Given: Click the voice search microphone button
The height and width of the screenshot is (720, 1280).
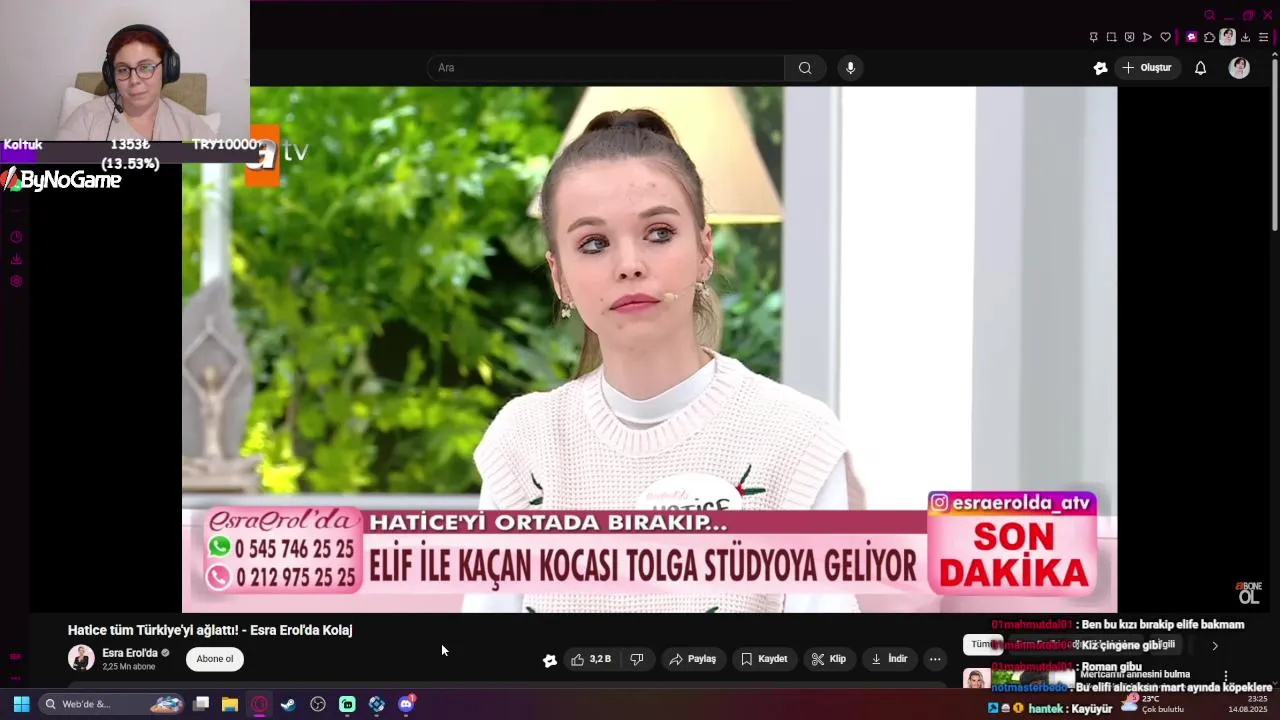Looking at the screenshot, I should point(850,68).
